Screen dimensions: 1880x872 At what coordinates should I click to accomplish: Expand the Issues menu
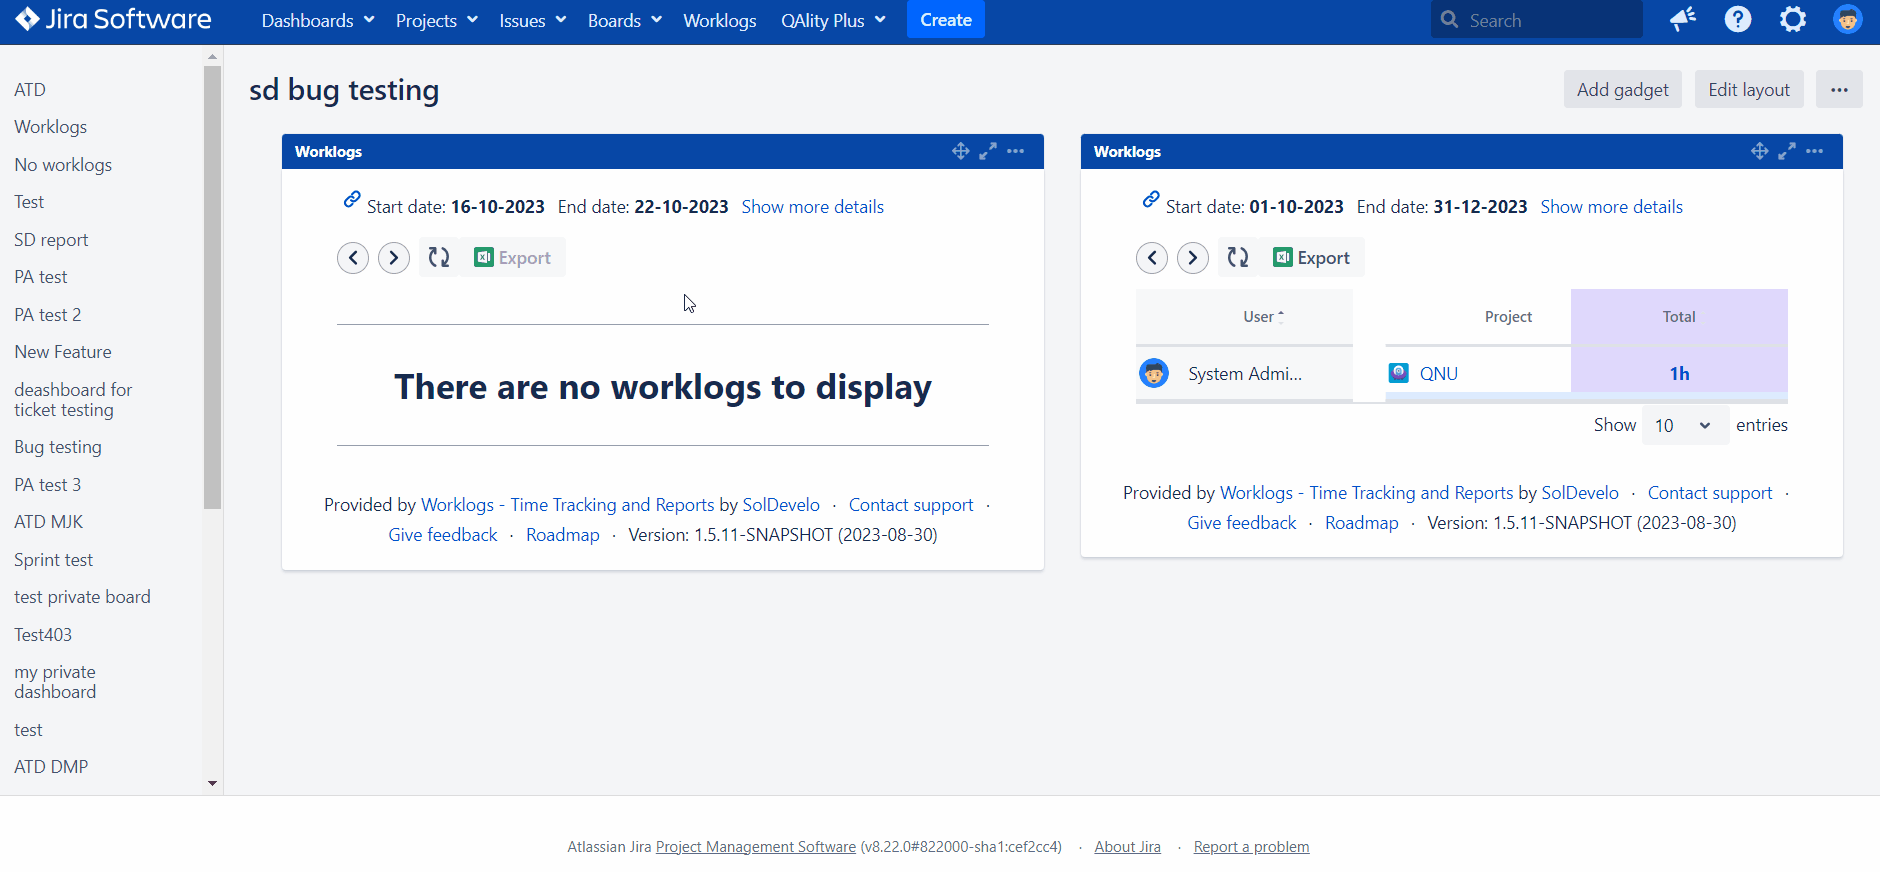coord(533,20)
